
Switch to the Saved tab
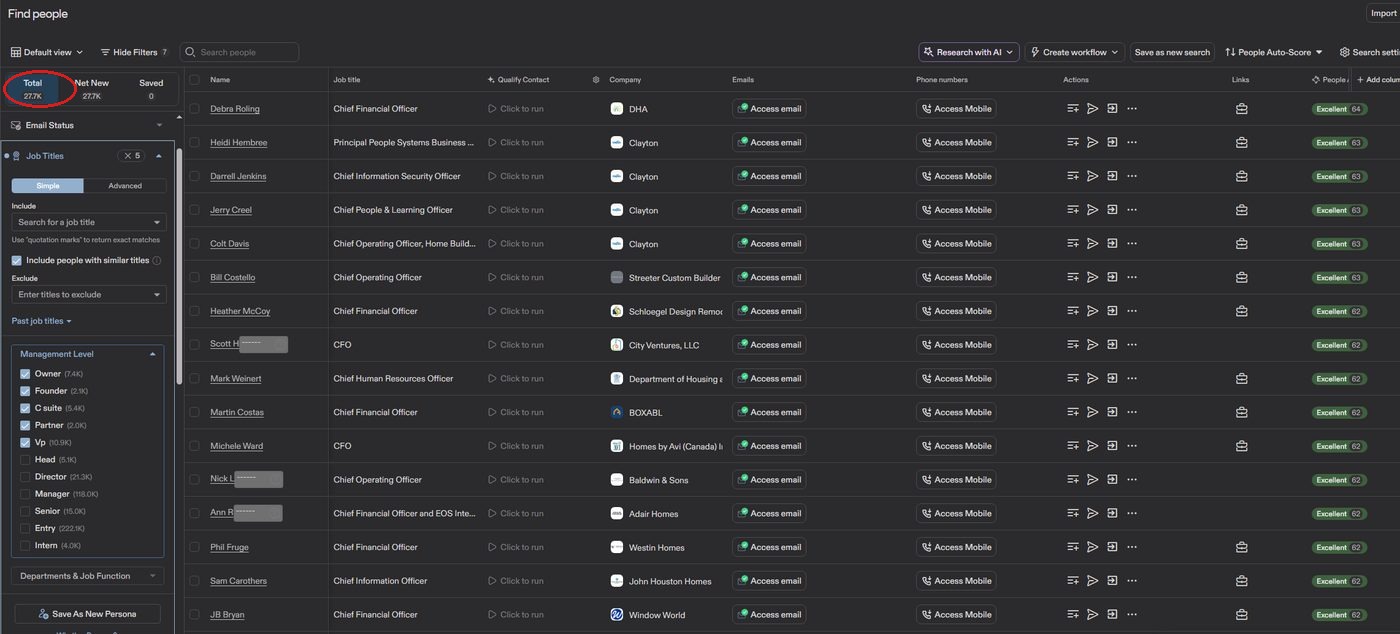[151, 89]
